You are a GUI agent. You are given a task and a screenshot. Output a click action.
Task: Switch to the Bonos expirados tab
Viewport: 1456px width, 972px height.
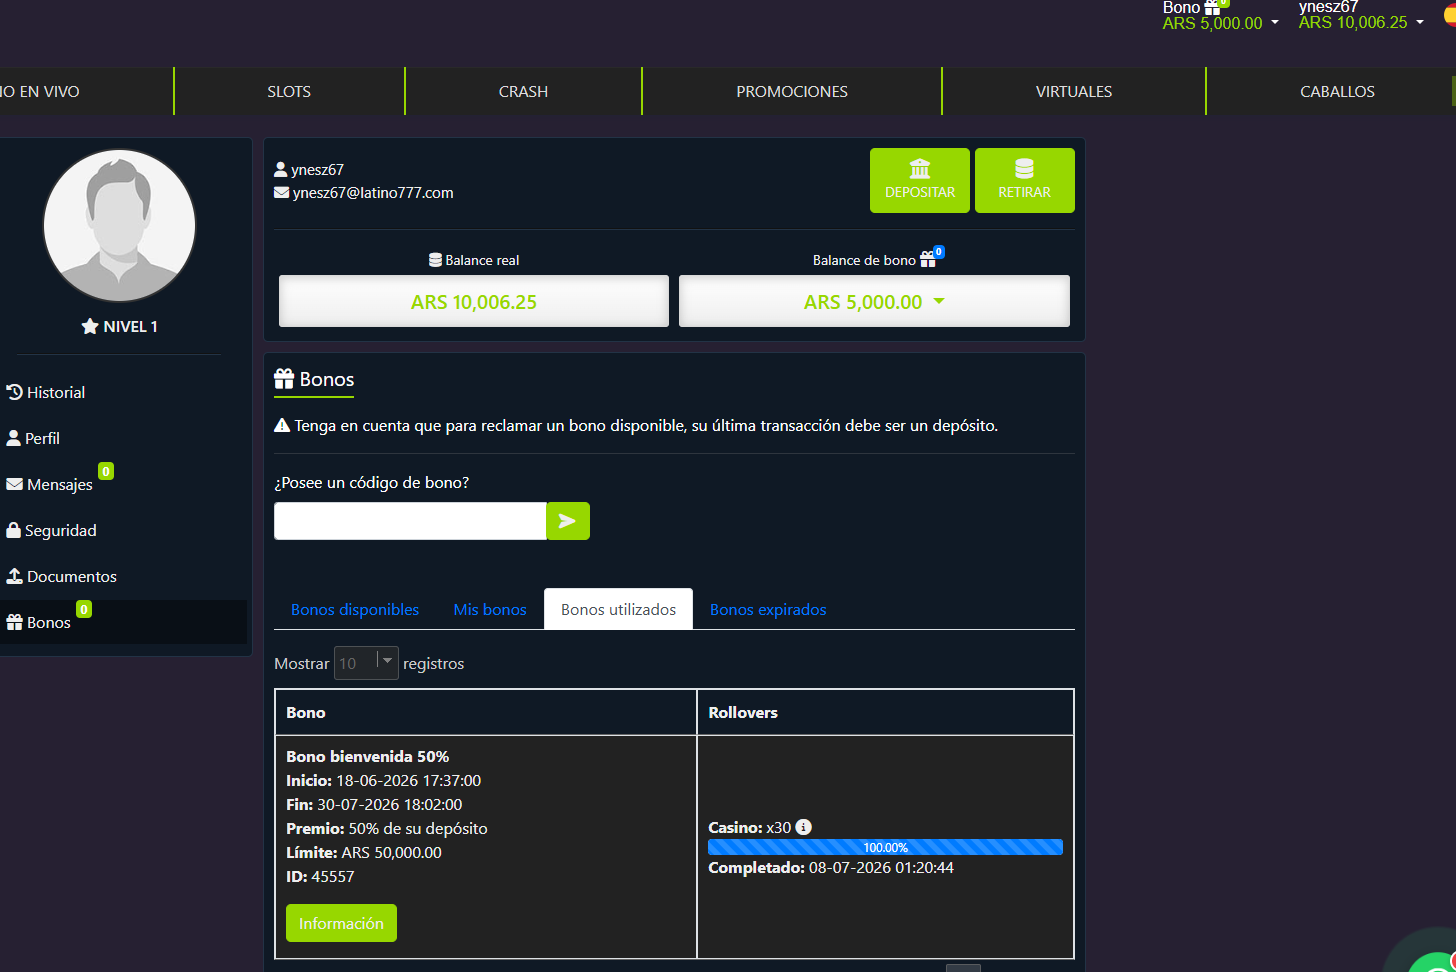point(768,609)
